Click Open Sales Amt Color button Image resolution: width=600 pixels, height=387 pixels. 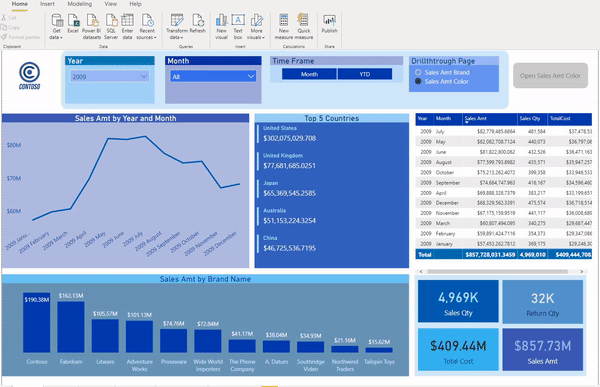pyautogui.click(x=550, y=76)
